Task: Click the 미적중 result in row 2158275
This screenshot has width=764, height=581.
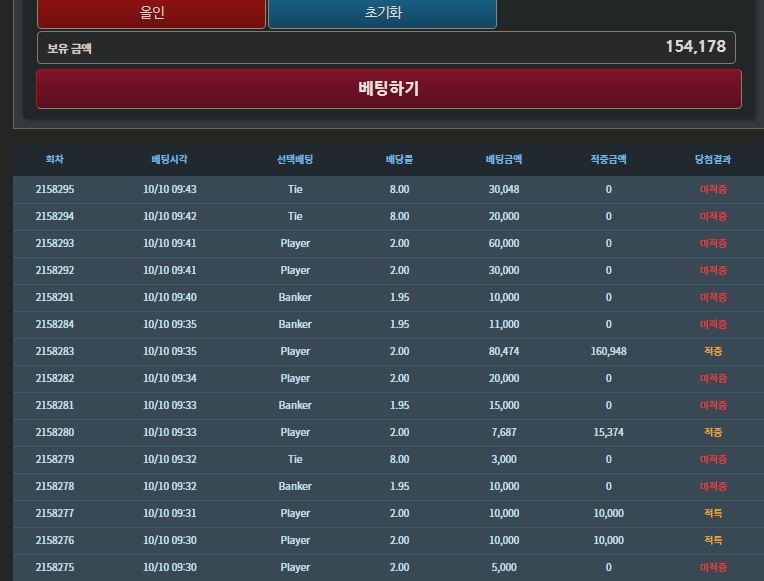Action: (x=713, y=567)
